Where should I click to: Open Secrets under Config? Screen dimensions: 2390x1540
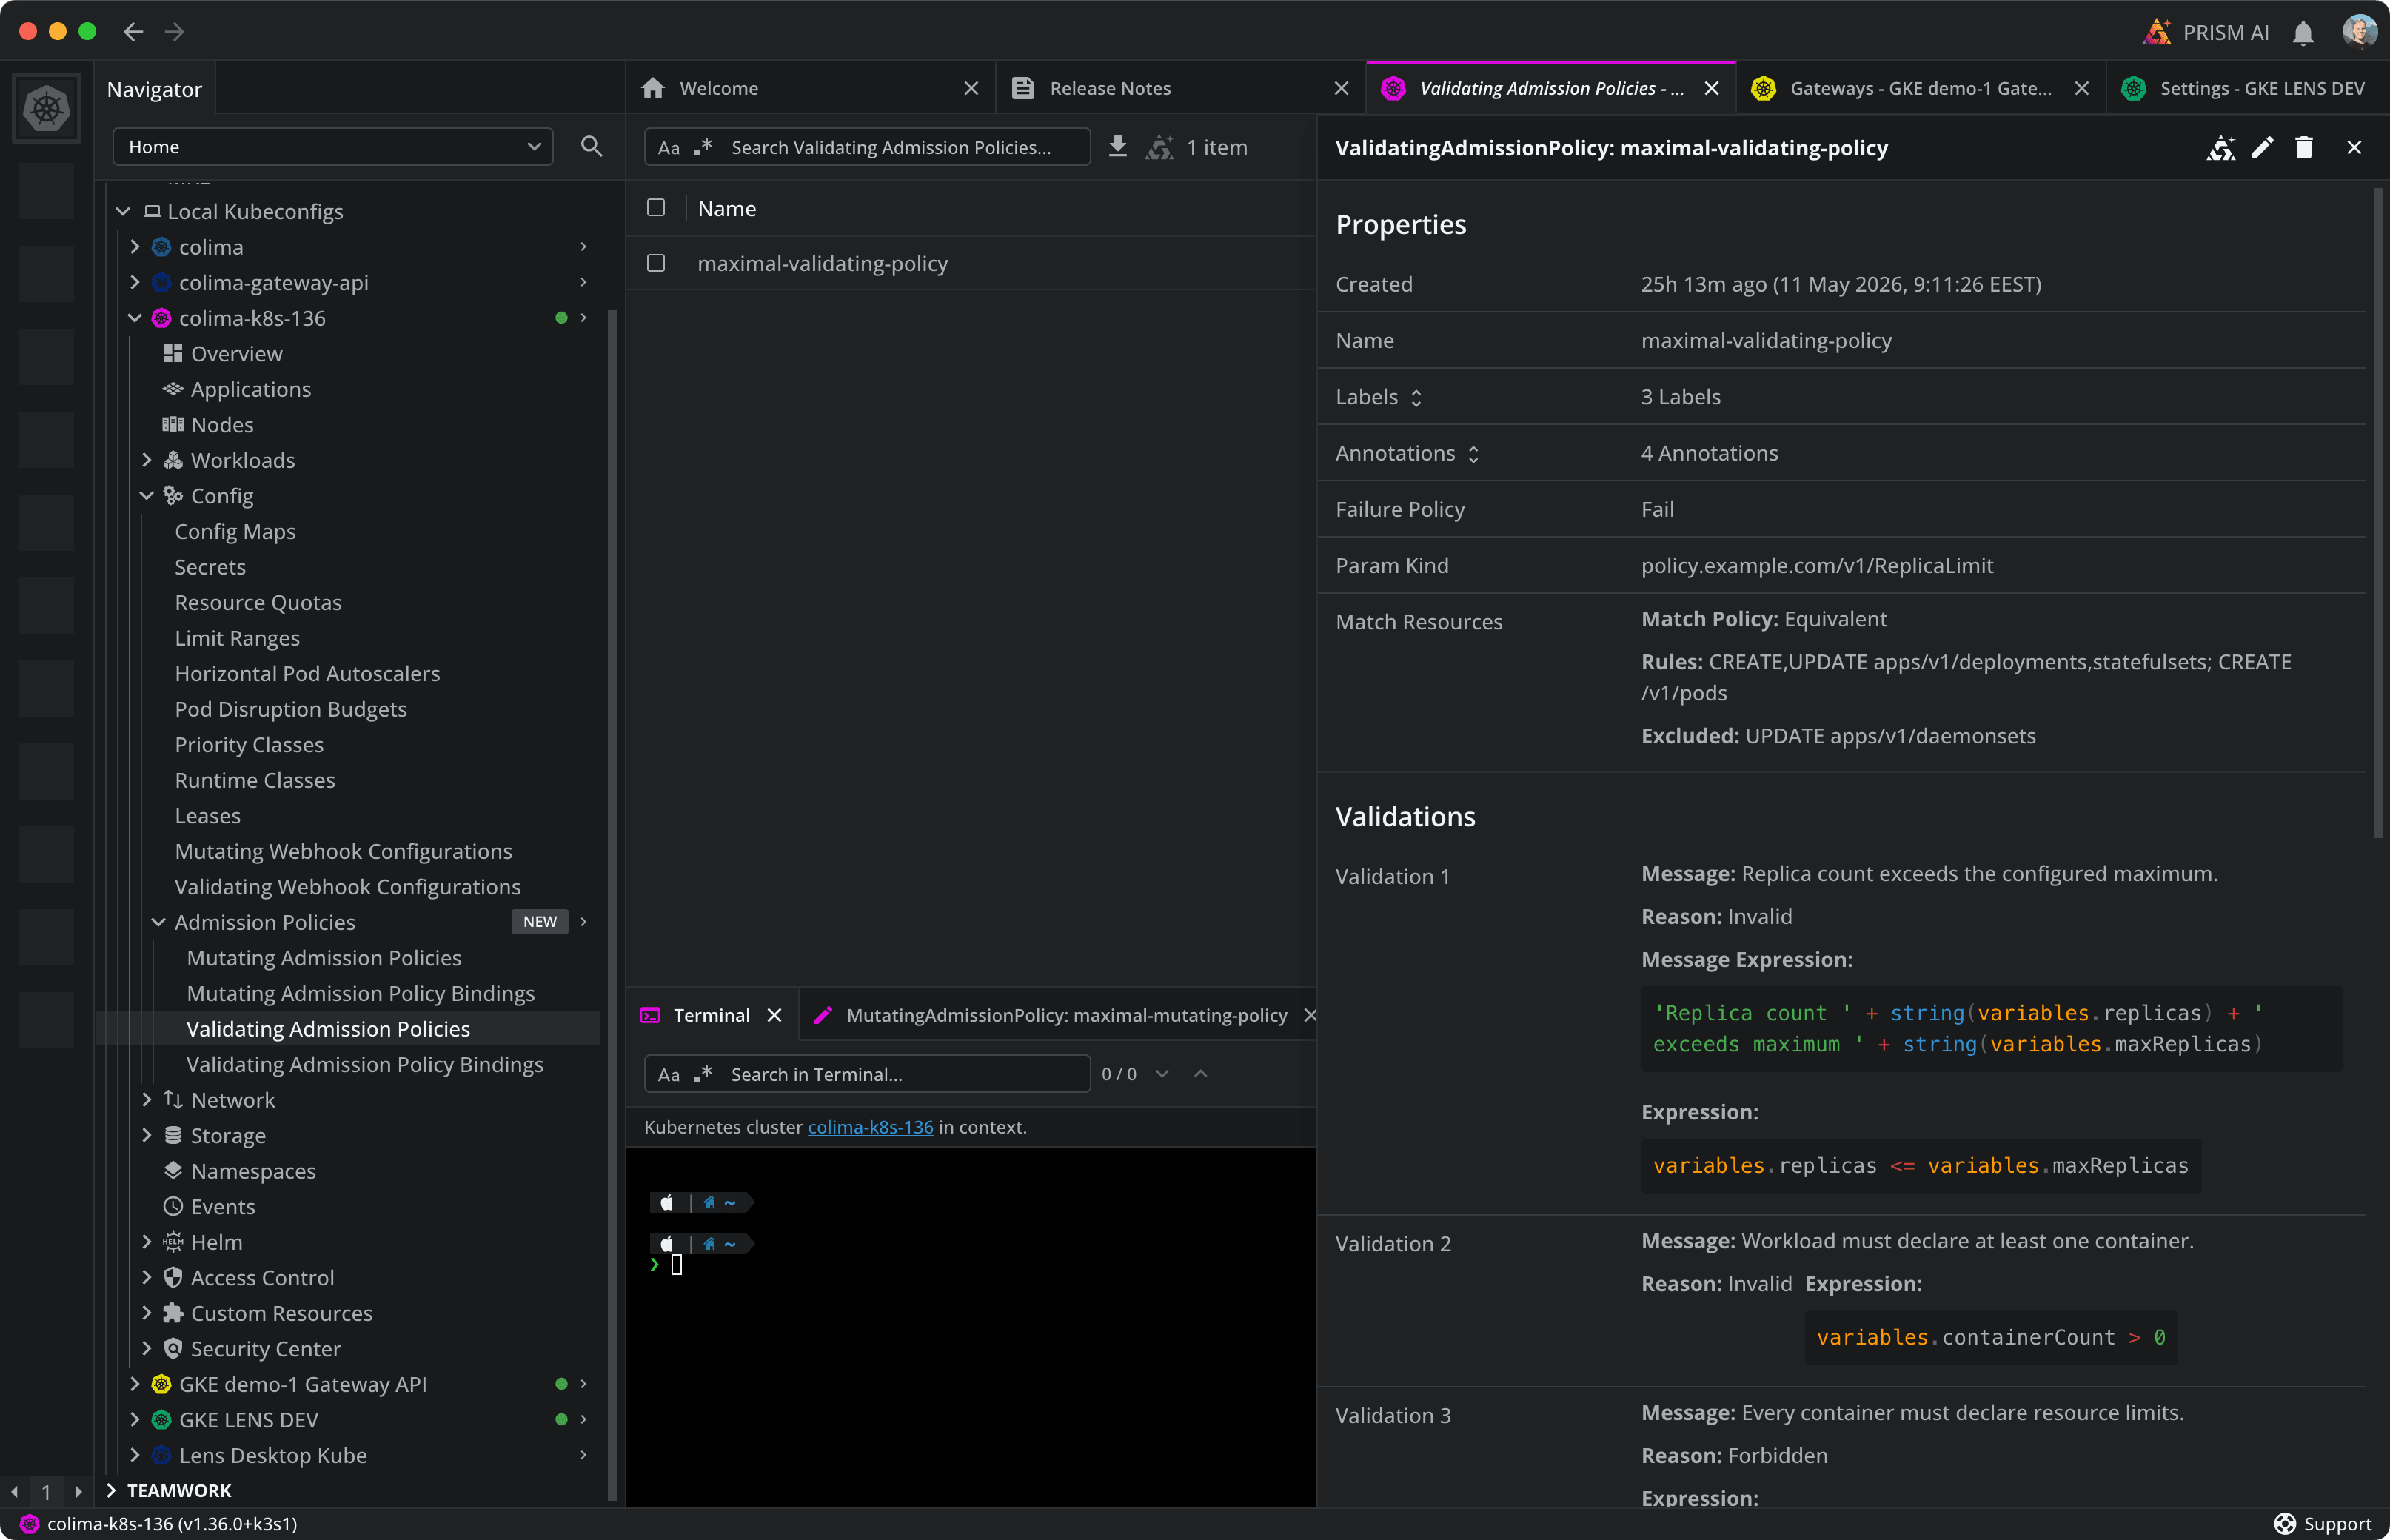tap(210, 567)
